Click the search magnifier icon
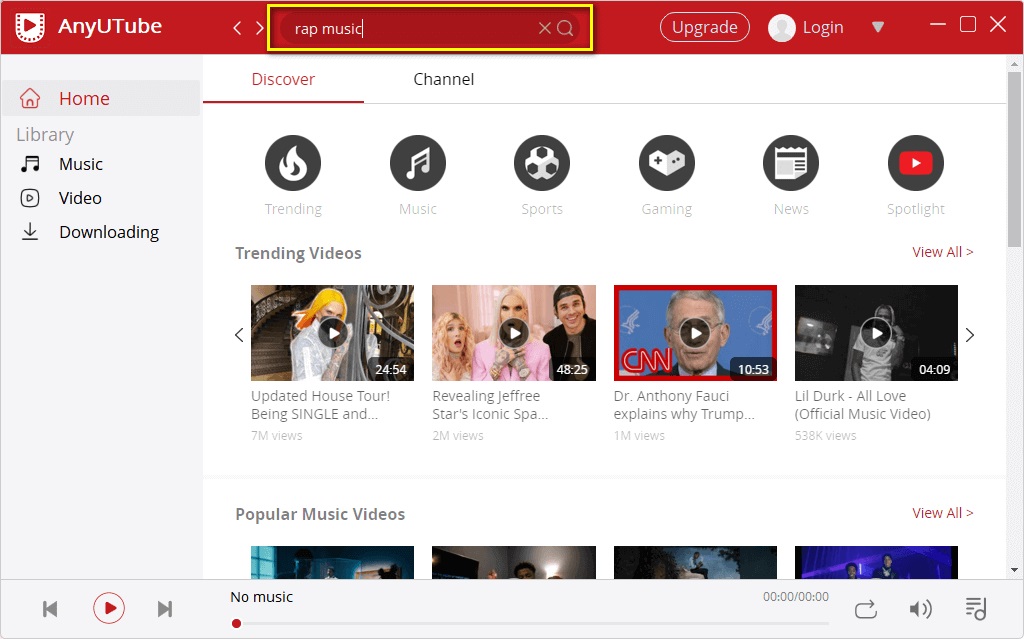 tap(566, 28)
